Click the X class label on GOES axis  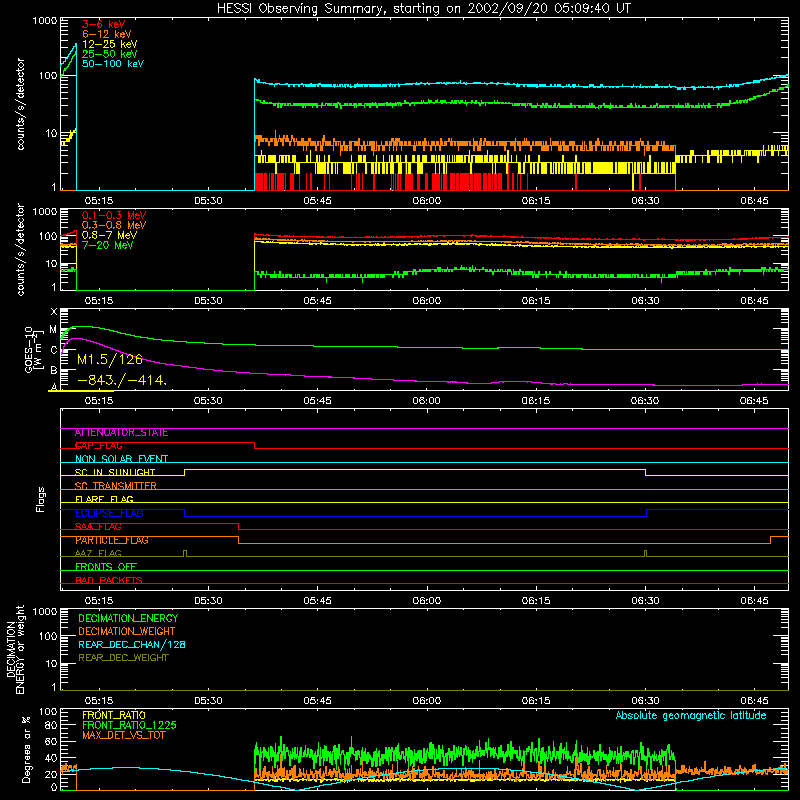tap(54, 312)
